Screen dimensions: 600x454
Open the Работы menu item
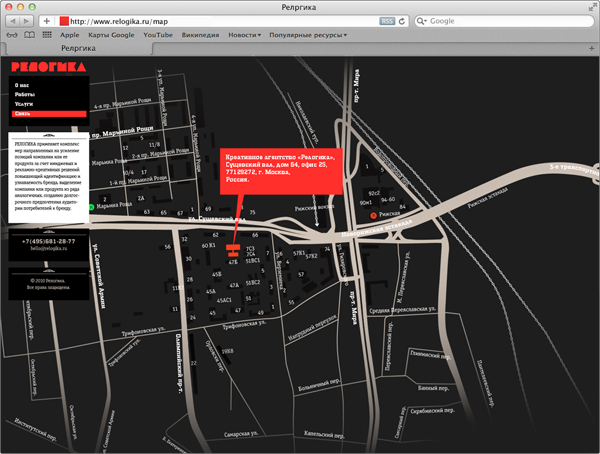coord(25,94)
